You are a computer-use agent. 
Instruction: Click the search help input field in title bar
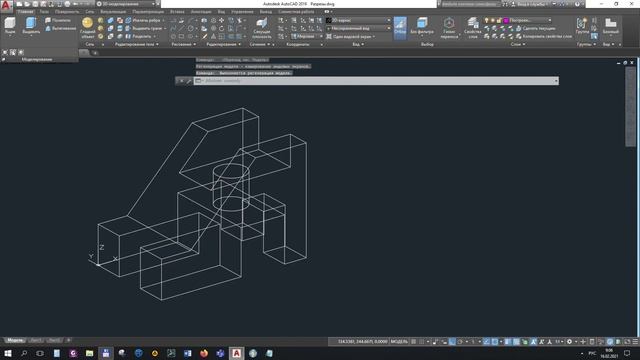click(470, 4)
